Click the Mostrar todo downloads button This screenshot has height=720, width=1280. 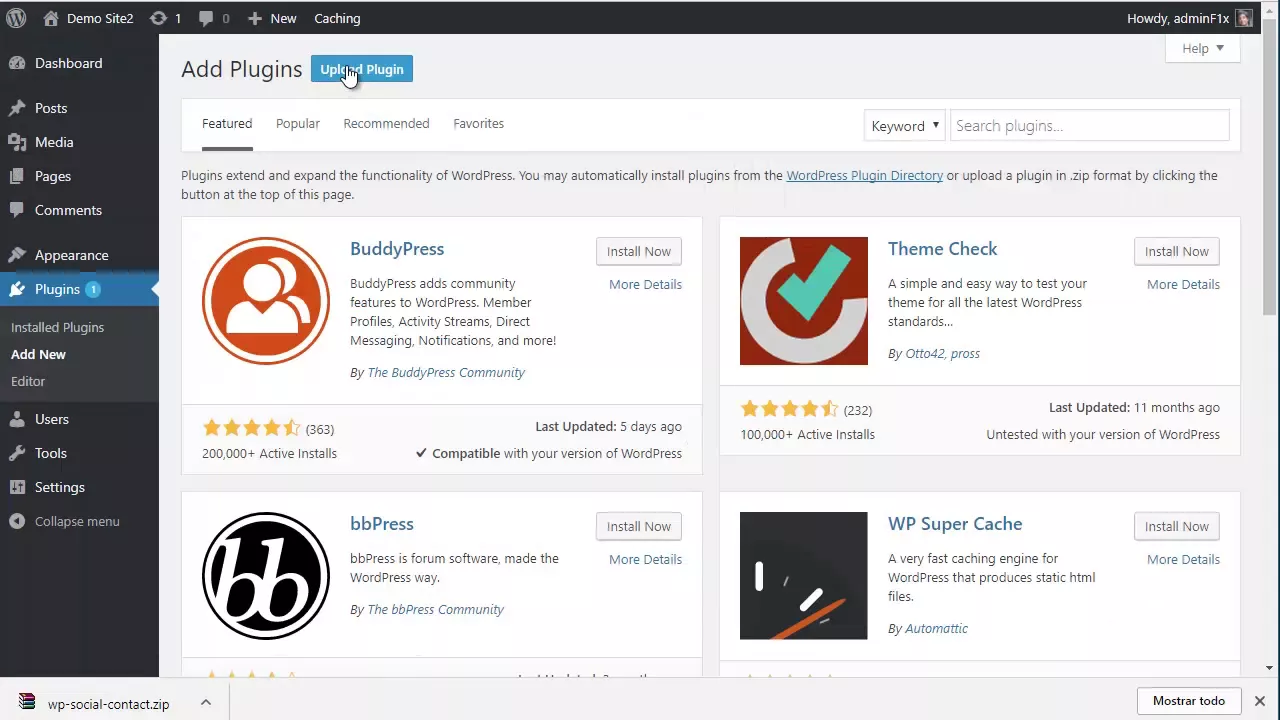(1189, 701)
